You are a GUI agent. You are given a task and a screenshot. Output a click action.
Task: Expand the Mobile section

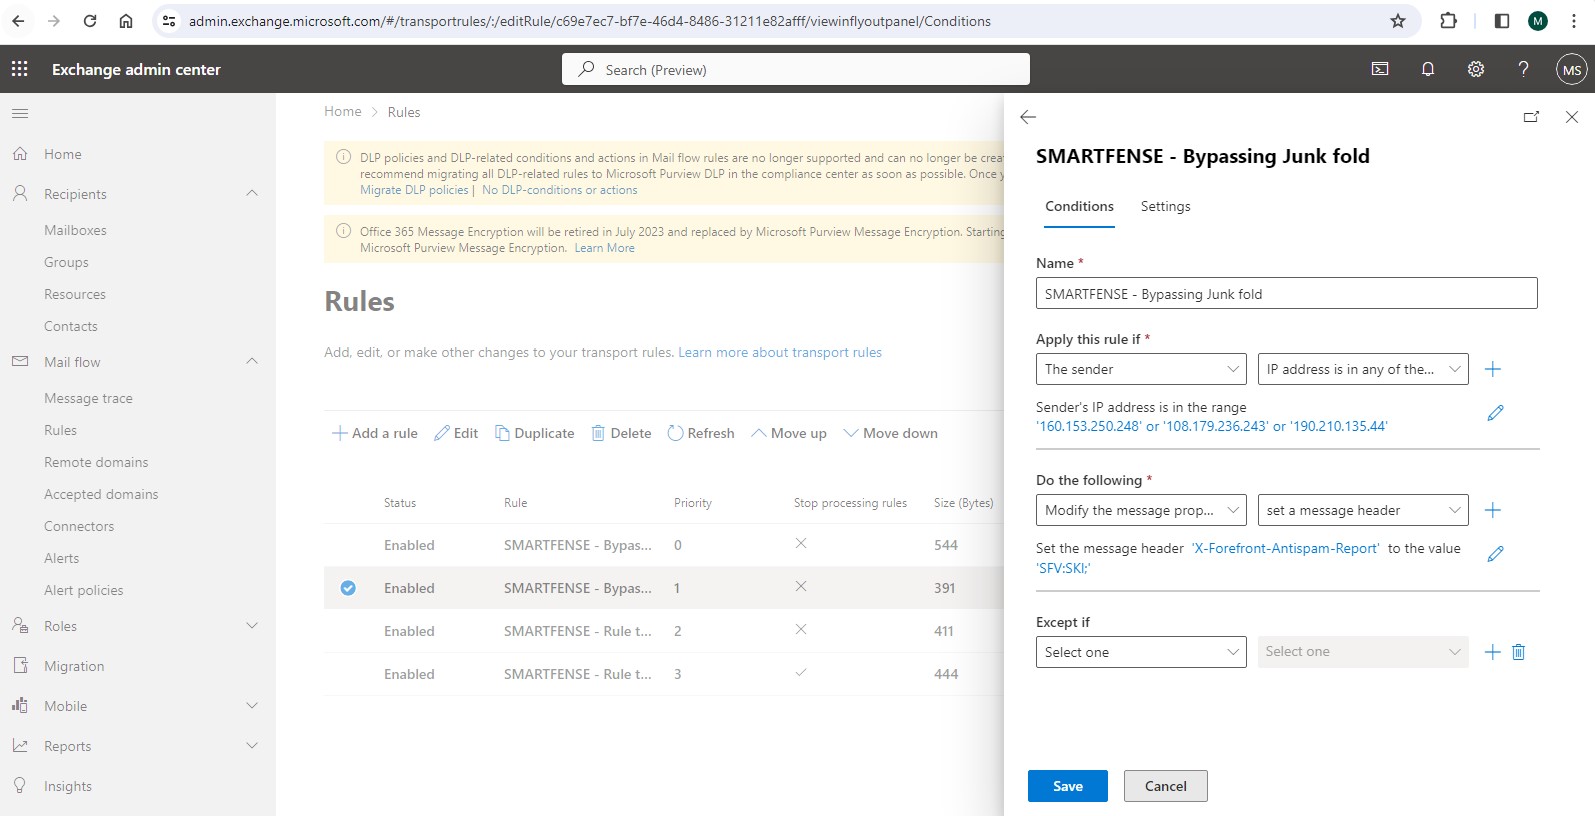point(252,705)
